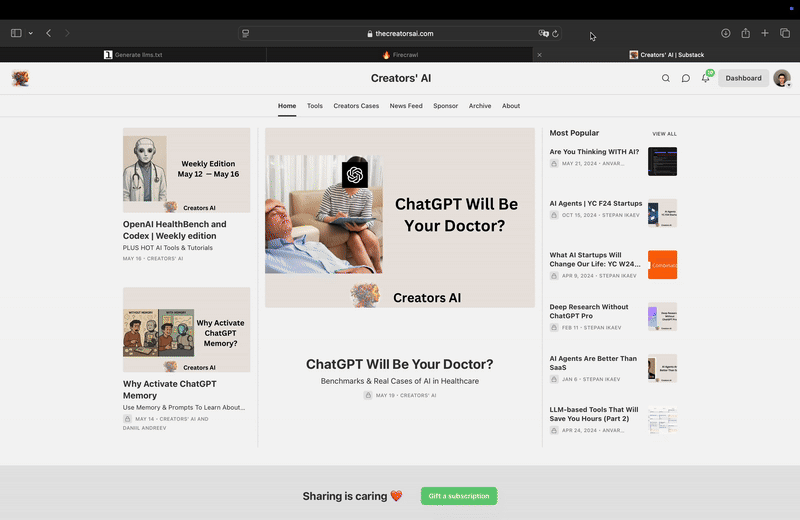This screenshot has height=520, width=800.
Task: Click orange thumbnail for YC W24 post
Action: point(662,264)
